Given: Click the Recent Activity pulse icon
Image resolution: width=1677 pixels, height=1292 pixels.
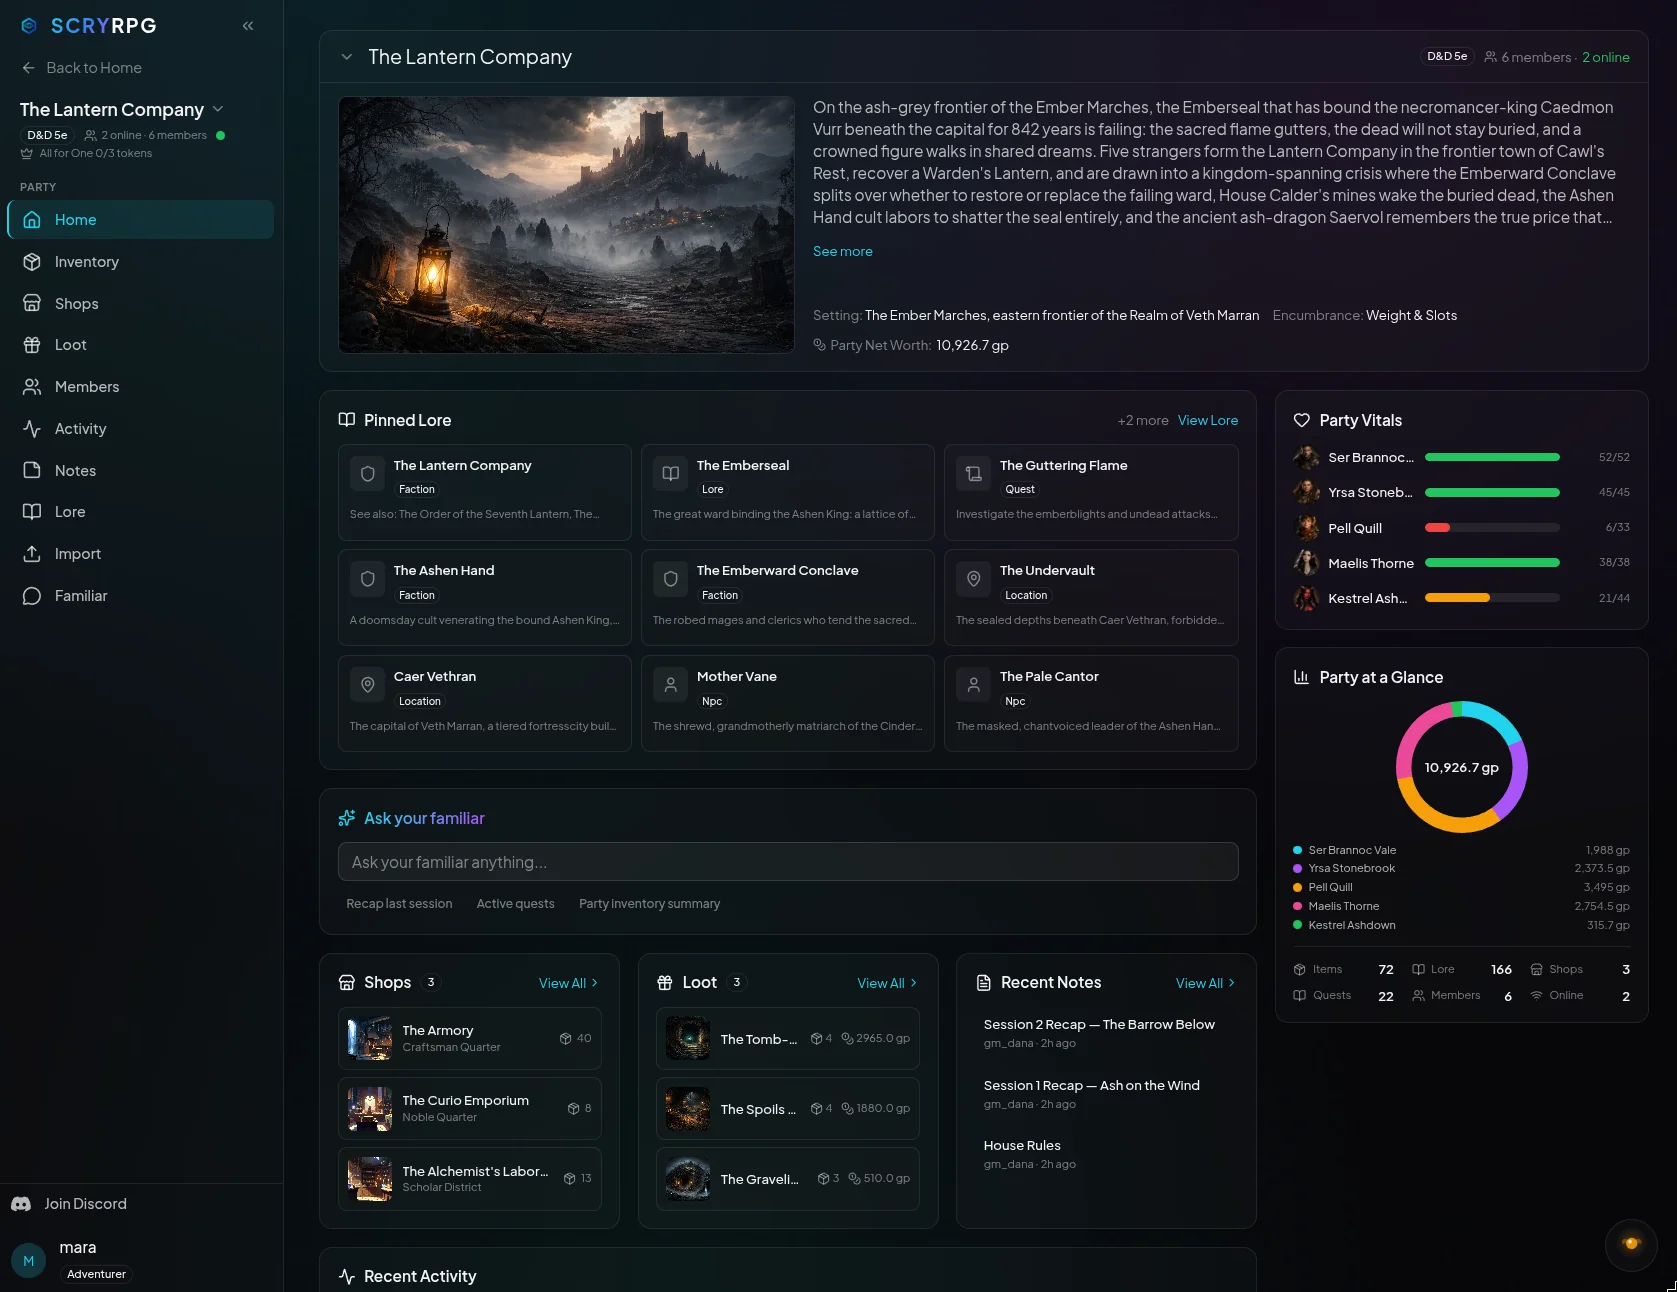Looking at the screenshot, I should click(347, 1277).
